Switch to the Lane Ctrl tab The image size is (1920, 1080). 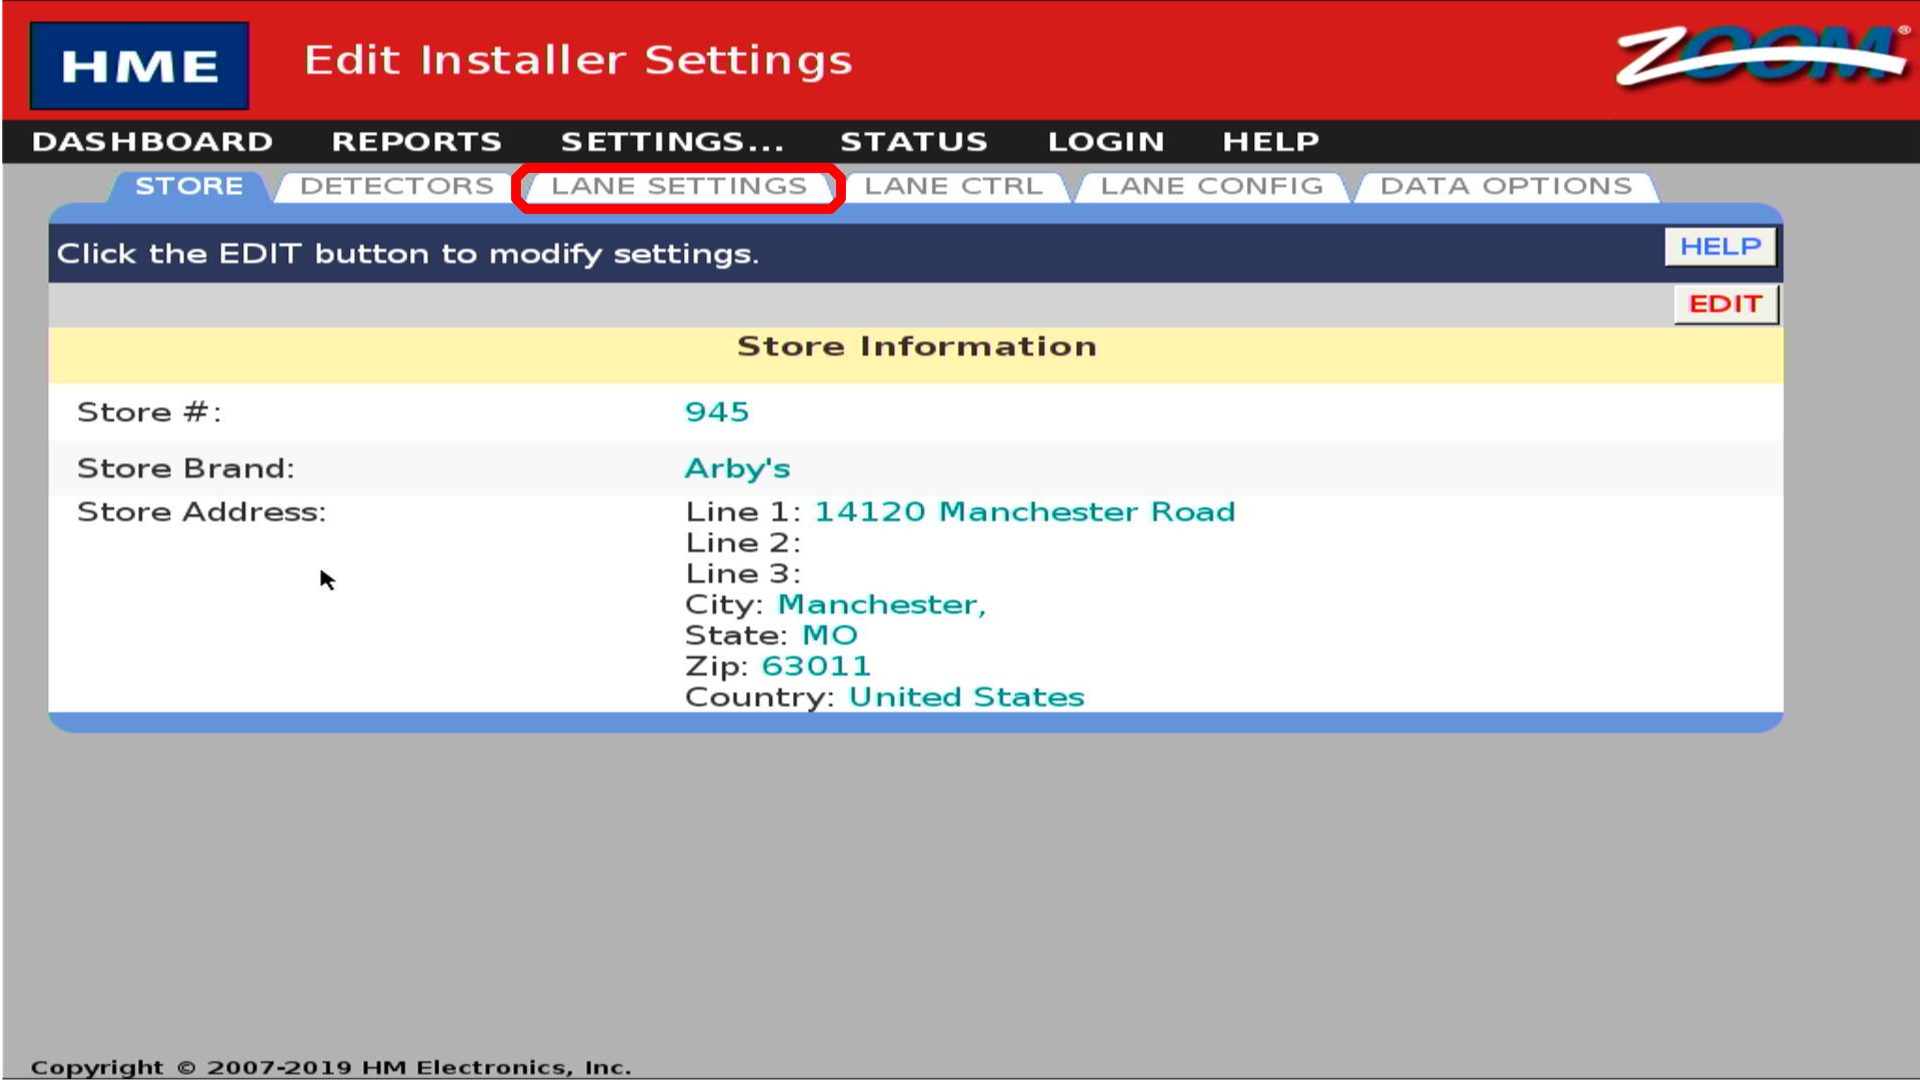(x=953, y=186)
